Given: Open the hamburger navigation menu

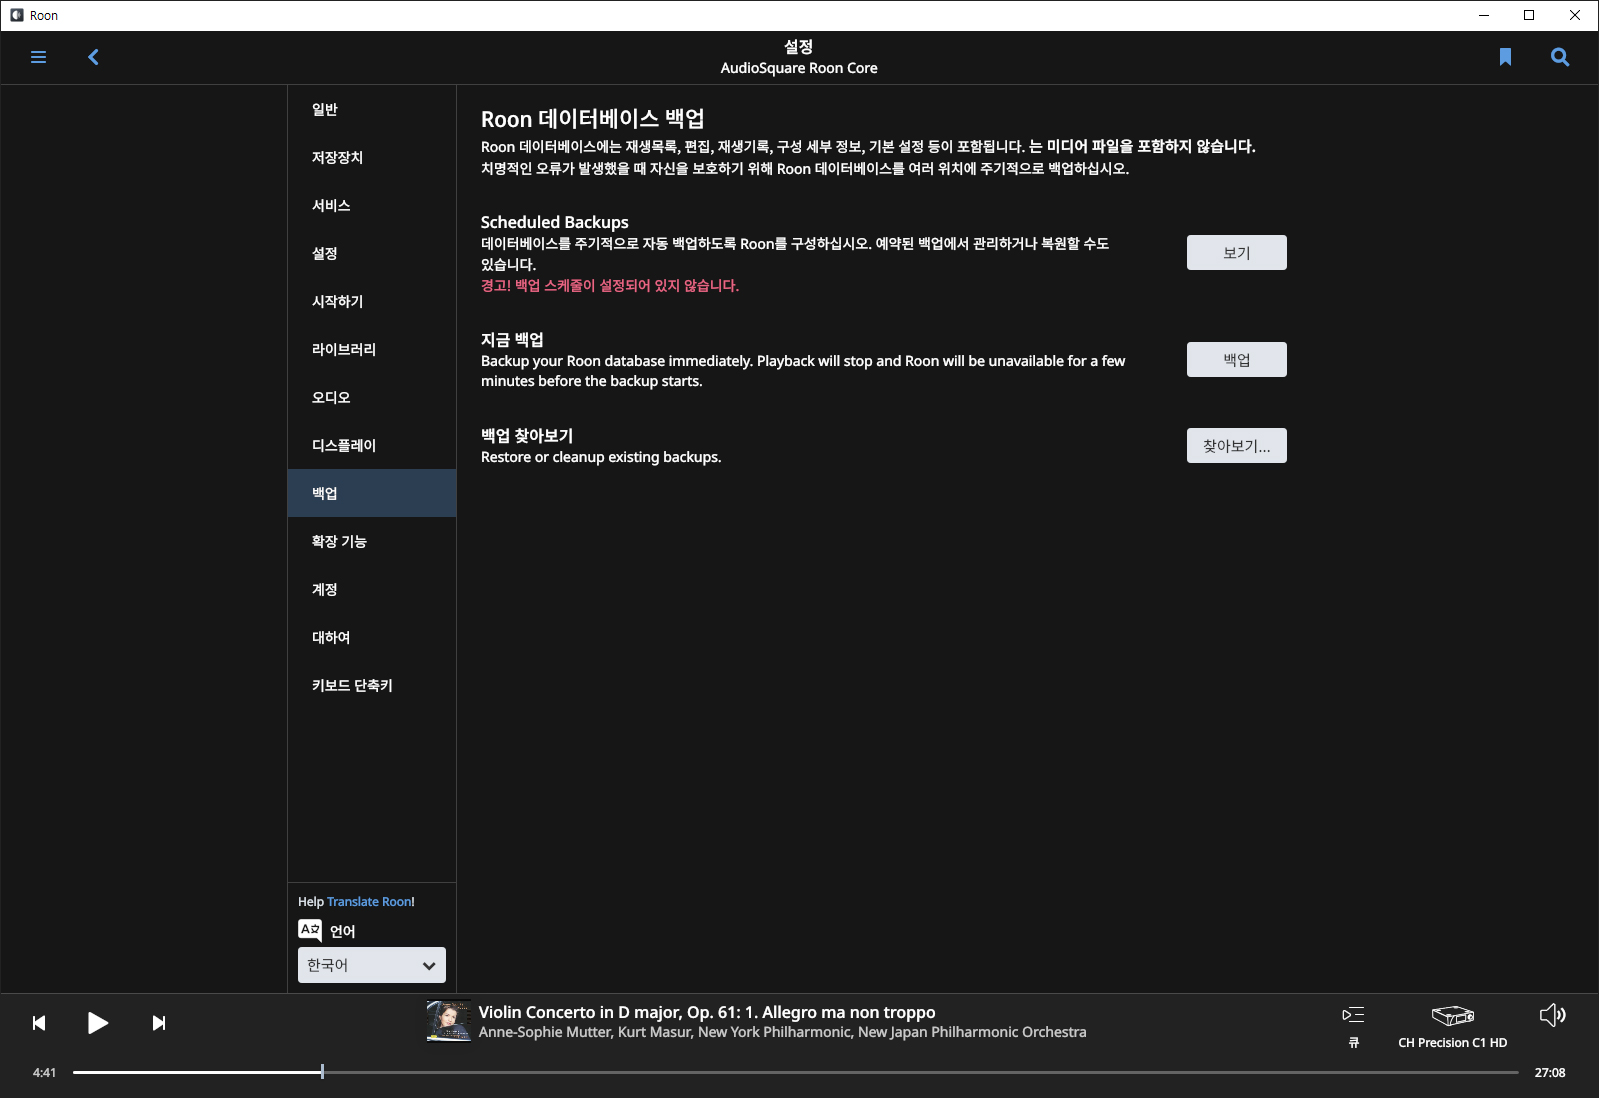Looking at the screenshot, I should click(x=39, y=57).
